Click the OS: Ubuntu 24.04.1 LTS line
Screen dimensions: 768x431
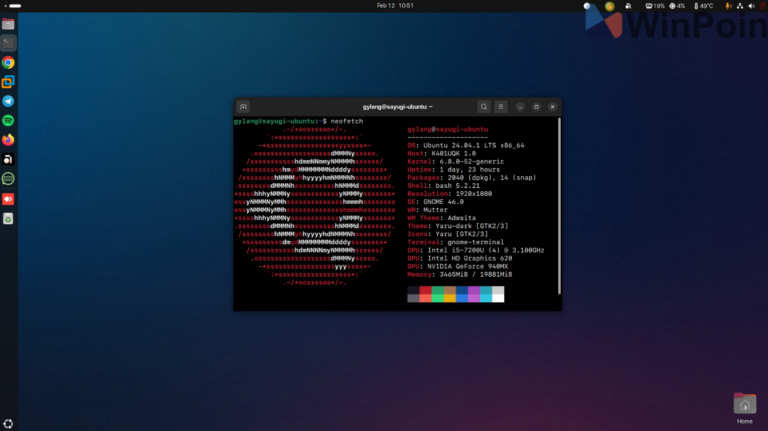tap(466, 145)
